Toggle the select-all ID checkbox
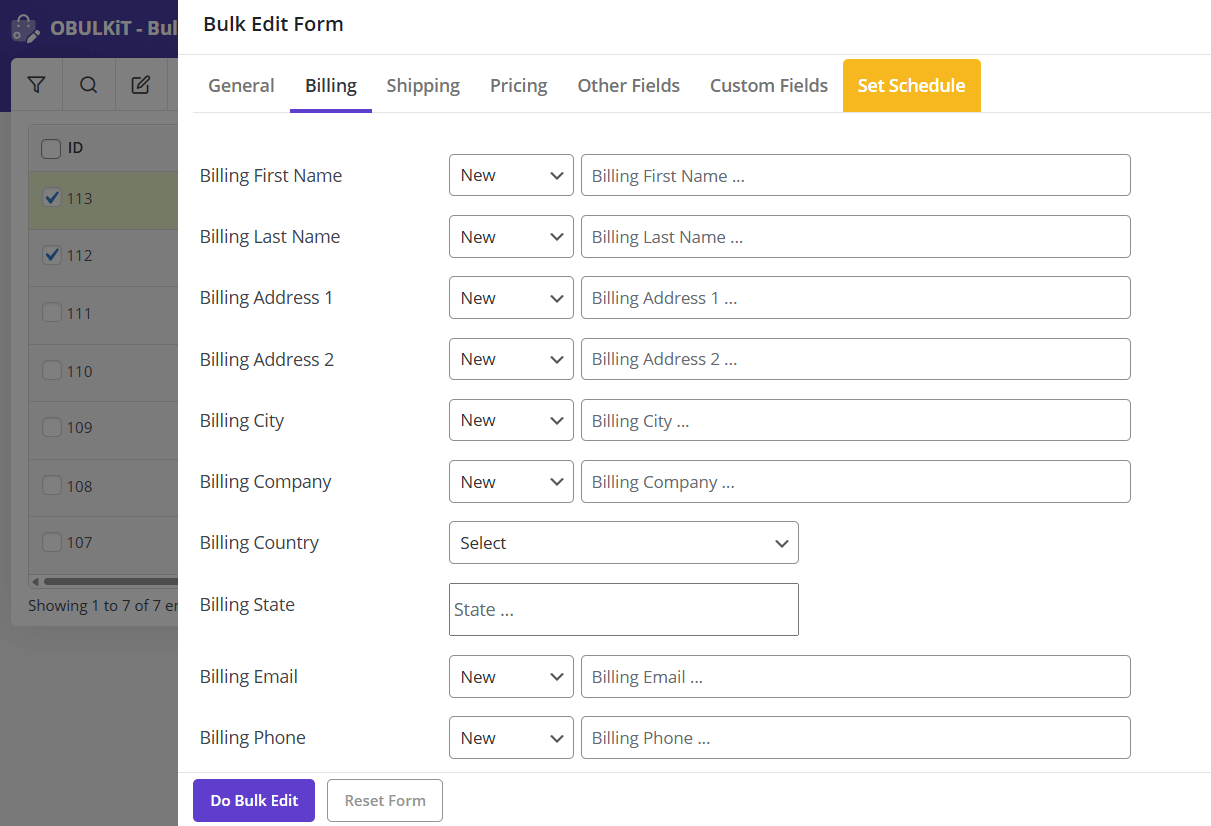1211x826 pixels. coord(51,149)
